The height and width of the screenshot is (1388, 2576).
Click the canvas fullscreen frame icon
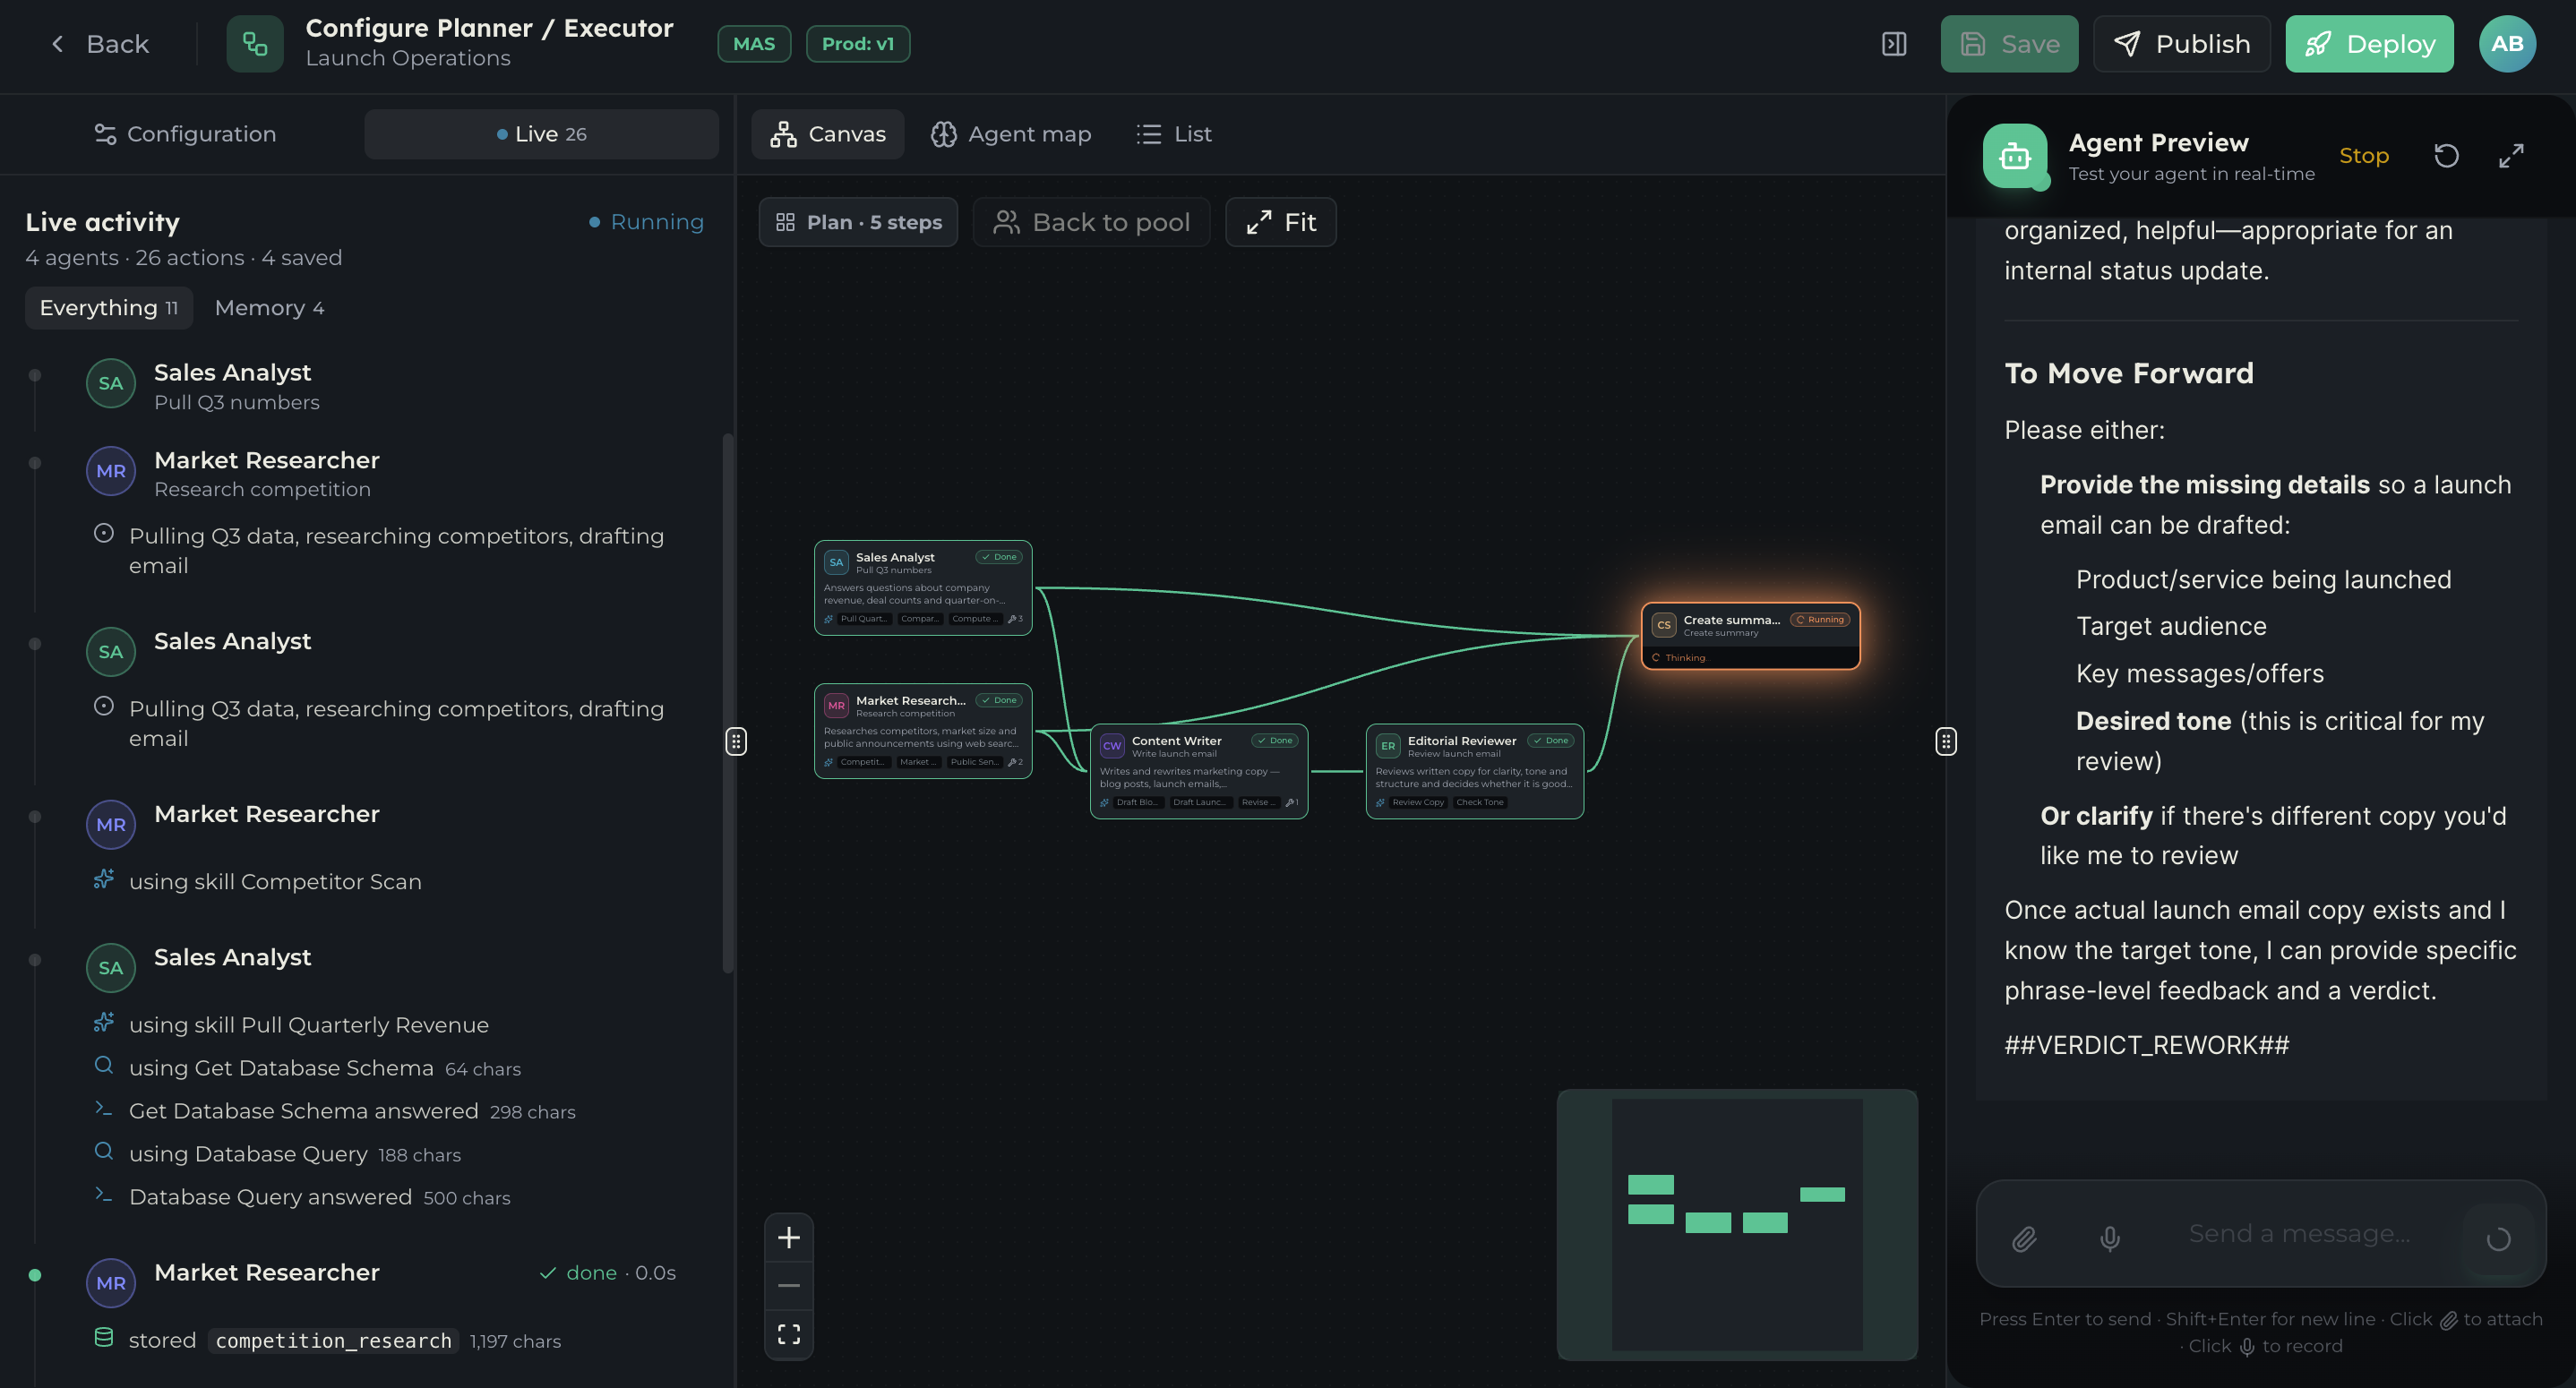point(789,1334)
